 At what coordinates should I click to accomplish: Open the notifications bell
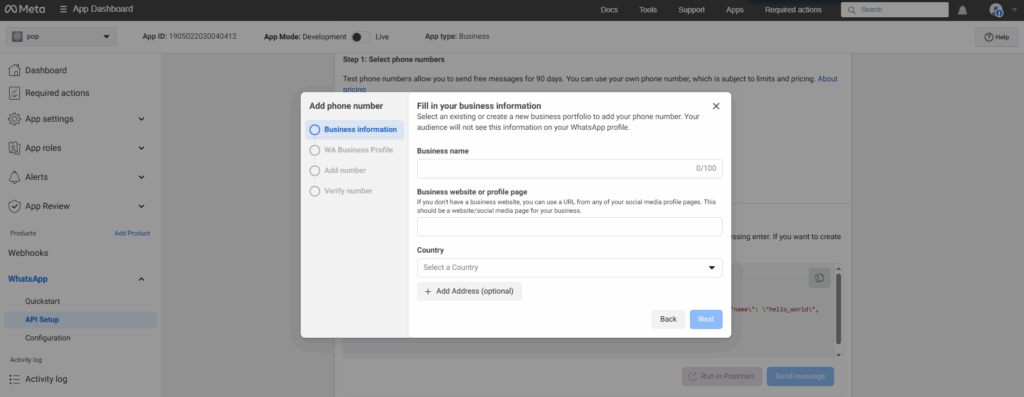pyautogui.click(x=963, y=10)
